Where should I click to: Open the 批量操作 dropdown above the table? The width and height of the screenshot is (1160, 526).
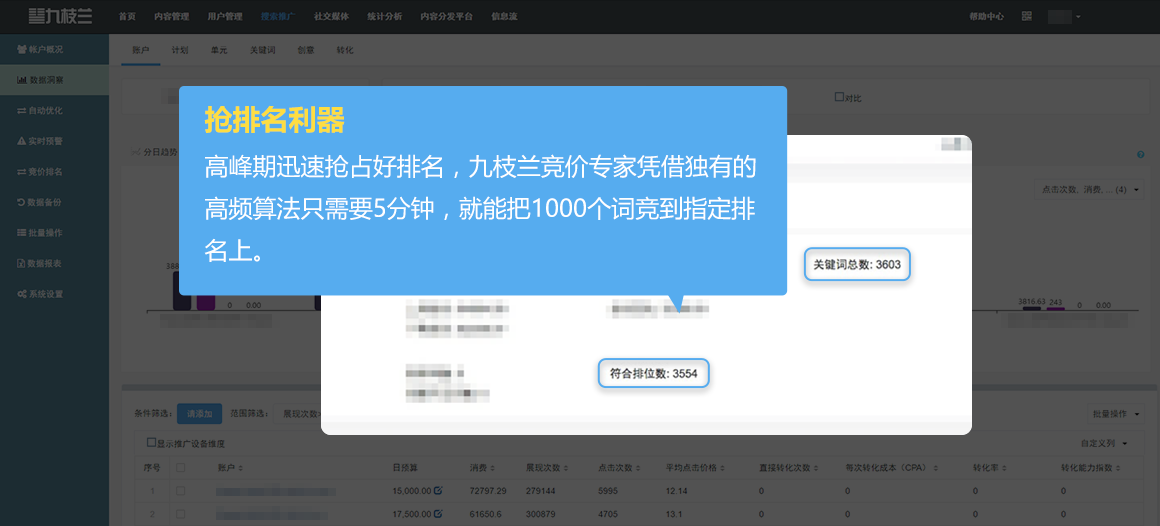click(1116, 414)
